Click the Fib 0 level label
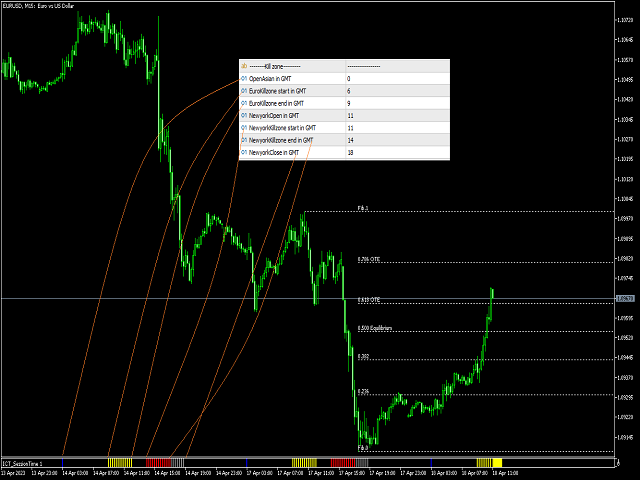640x480 pixels. tap(363, 448)
